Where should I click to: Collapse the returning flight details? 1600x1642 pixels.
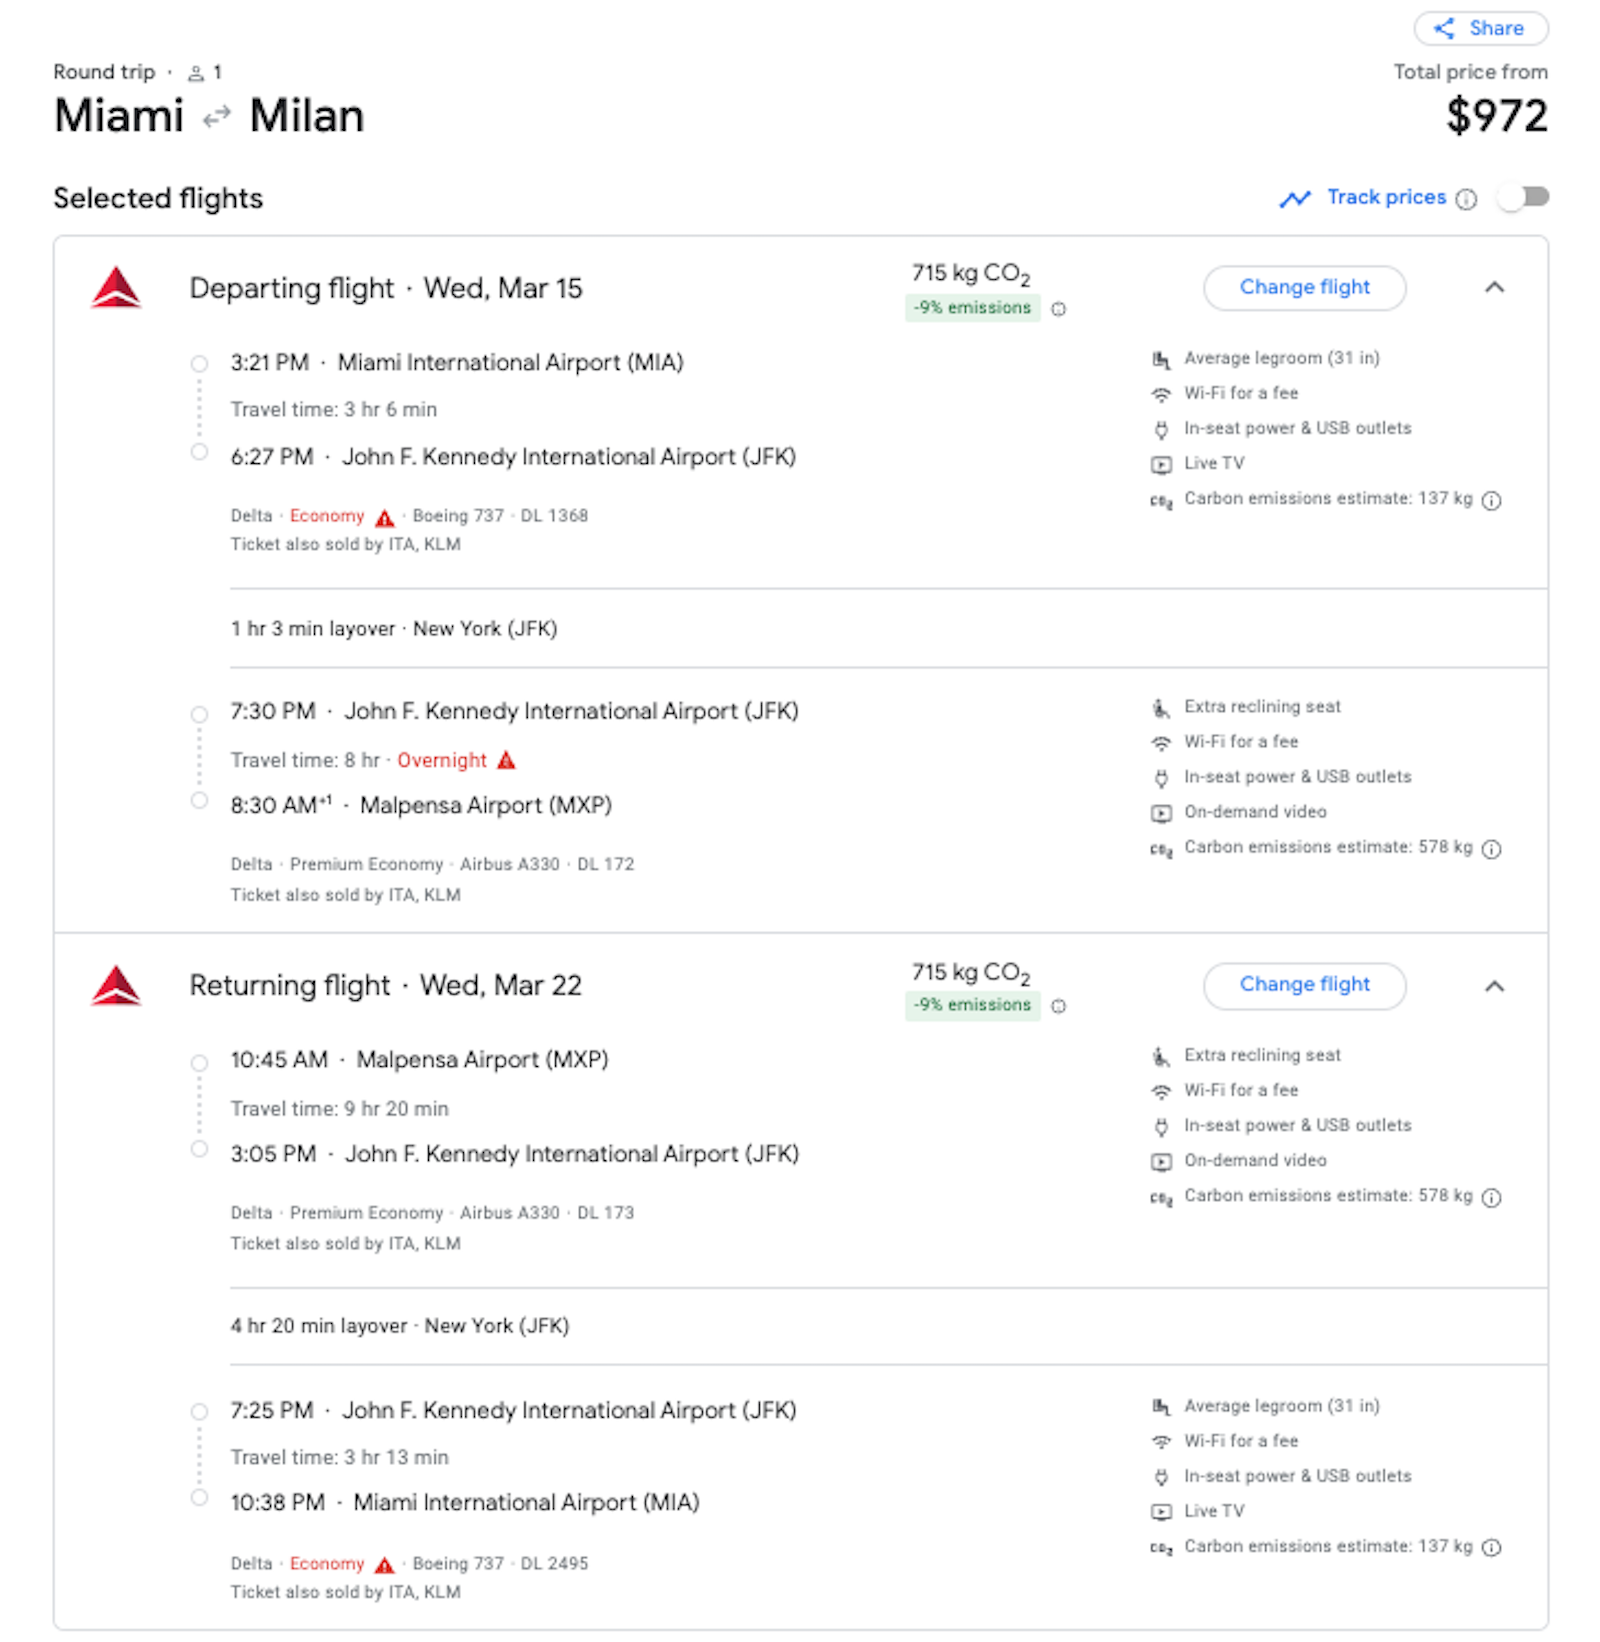[x=1495, y=986]
